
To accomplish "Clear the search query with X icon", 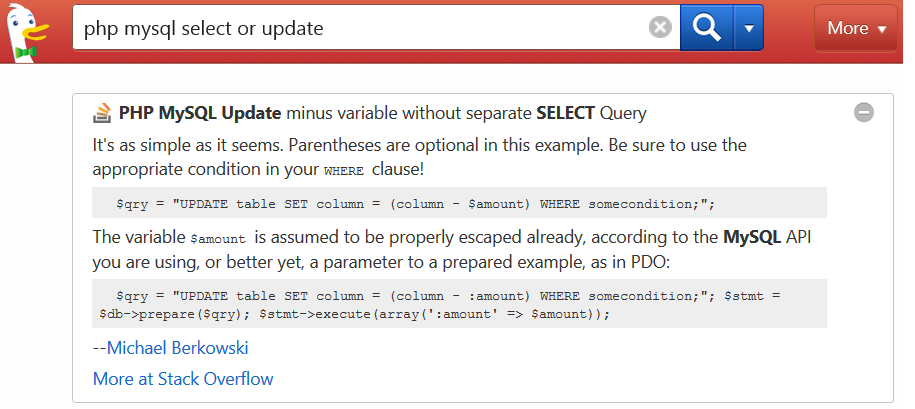I will click(x=660, y=27).
